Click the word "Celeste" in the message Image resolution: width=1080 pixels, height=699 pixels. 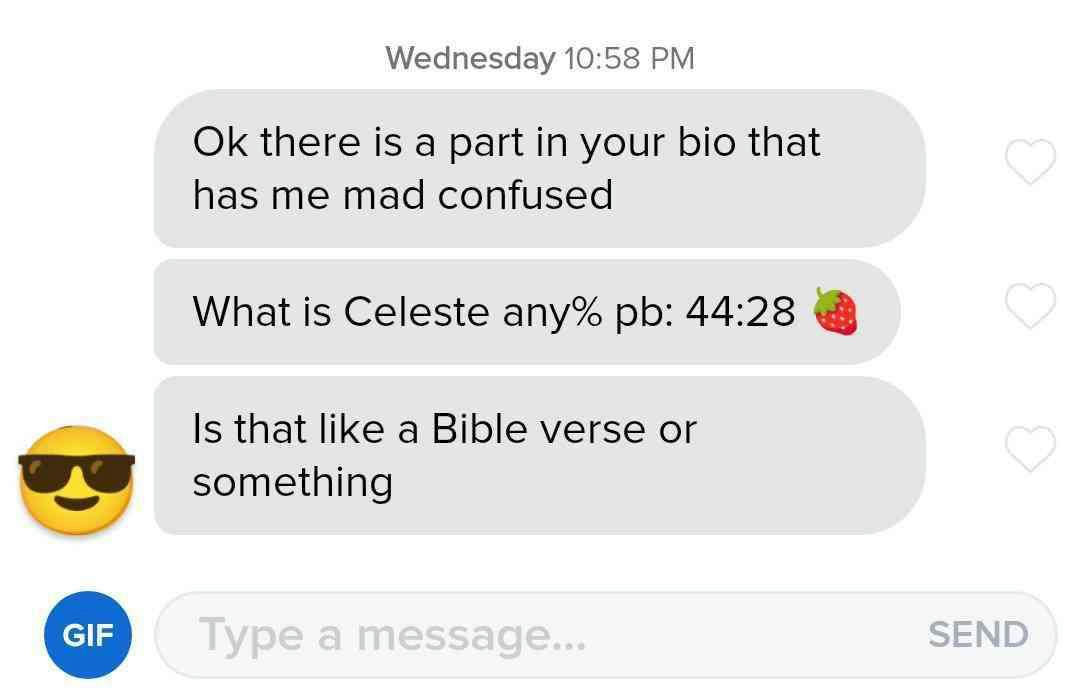416,312
